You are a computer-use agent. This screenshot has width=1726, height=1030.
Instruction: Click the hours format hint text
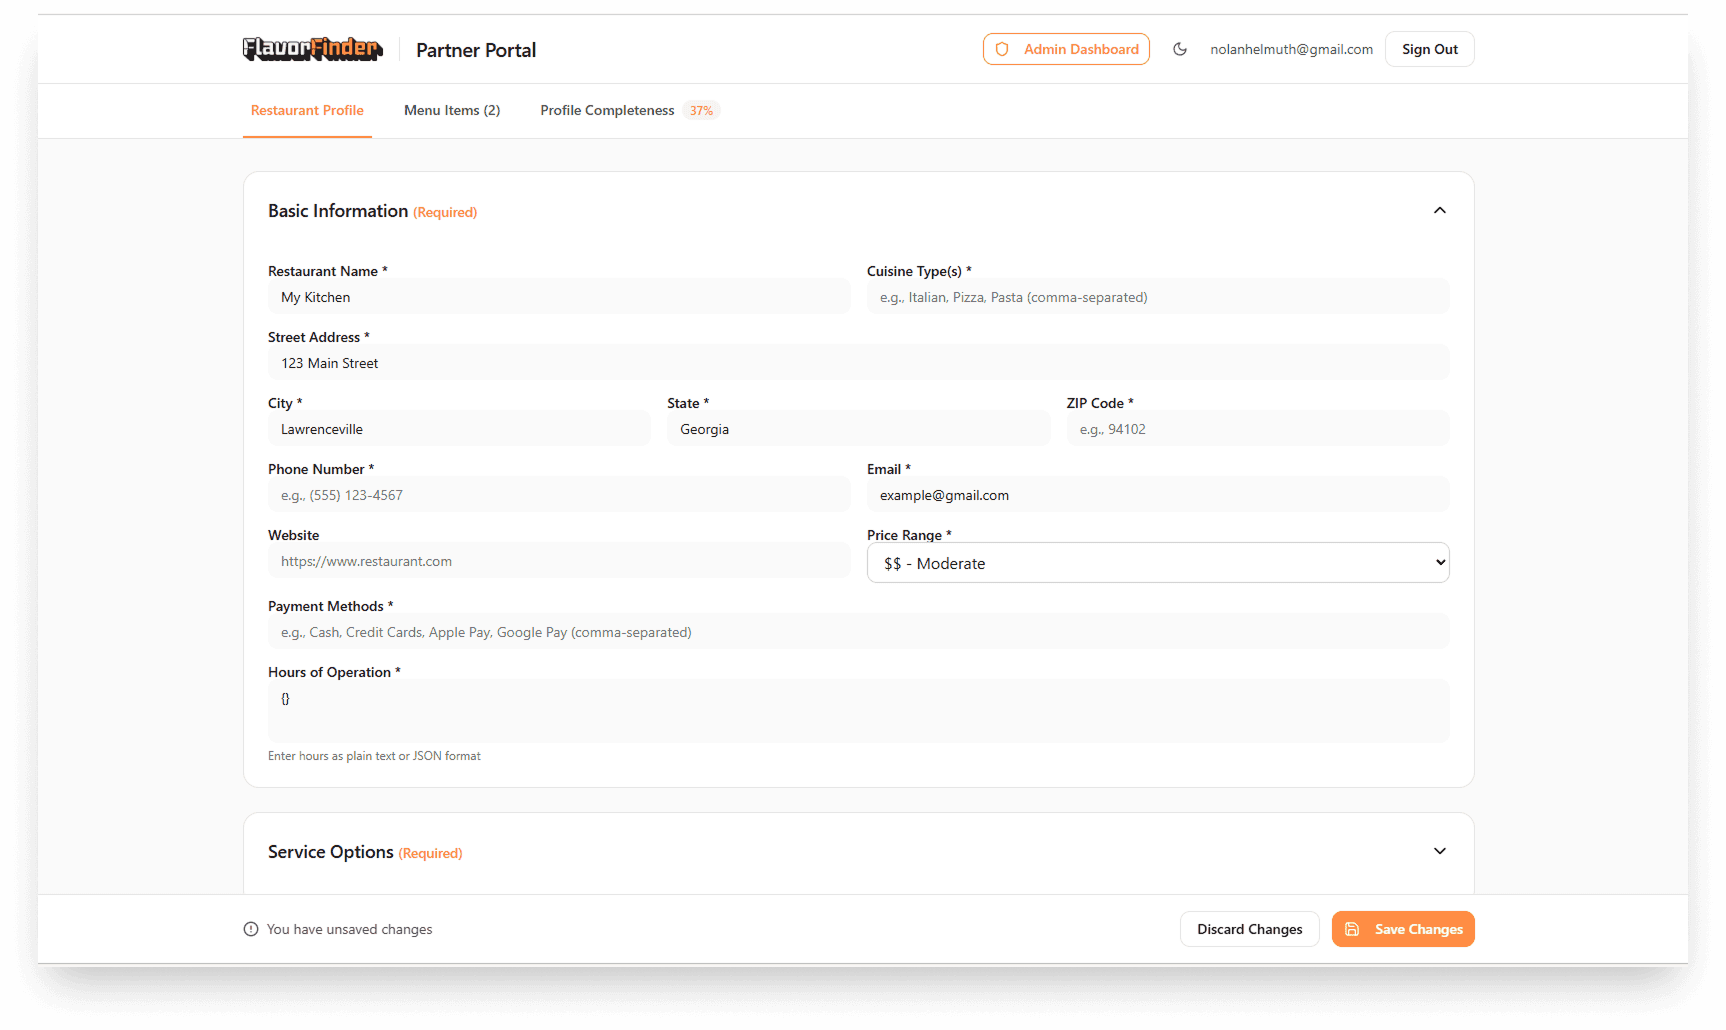click(x=374, y=756)
